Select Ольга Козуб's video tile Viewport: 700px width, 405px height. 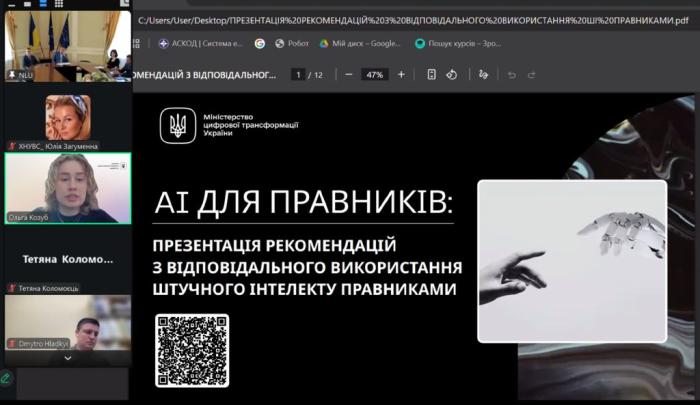pyautogui.click(x=67, y=187)
